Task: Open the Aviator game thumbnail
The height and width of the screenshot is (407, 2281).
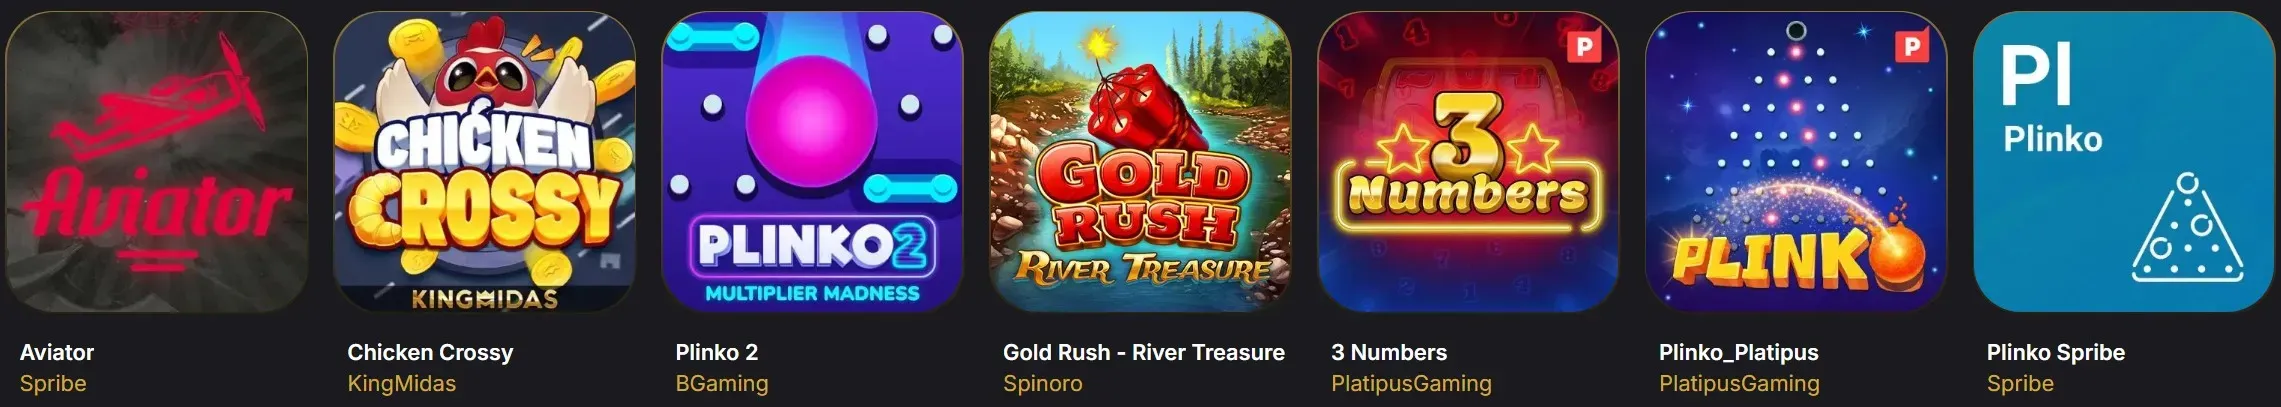Action: point(156,162)
